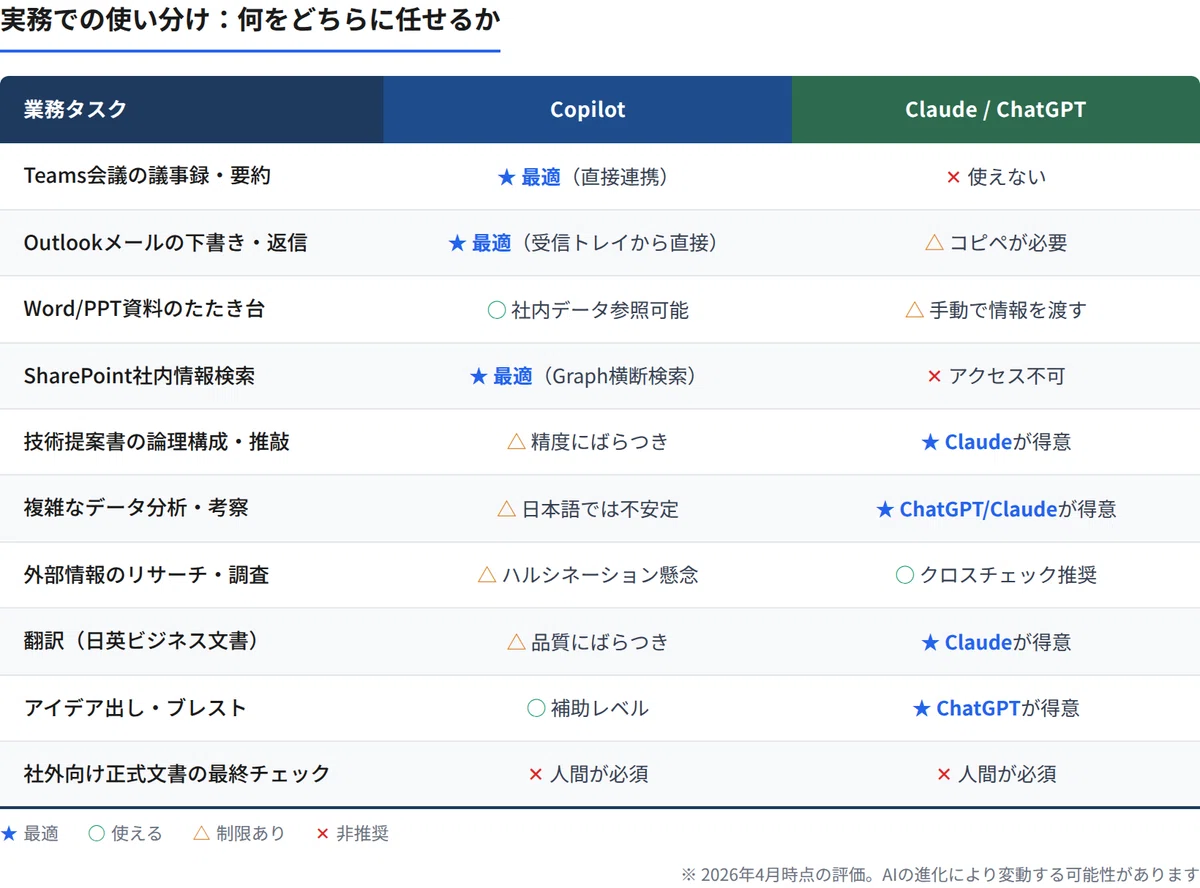Click the 業務タスク column header

[x=192, y=110]
